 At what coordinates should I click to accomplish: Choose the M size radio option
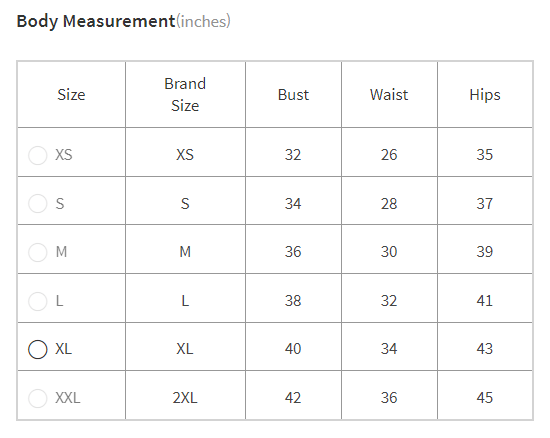(x=38, y=252)
